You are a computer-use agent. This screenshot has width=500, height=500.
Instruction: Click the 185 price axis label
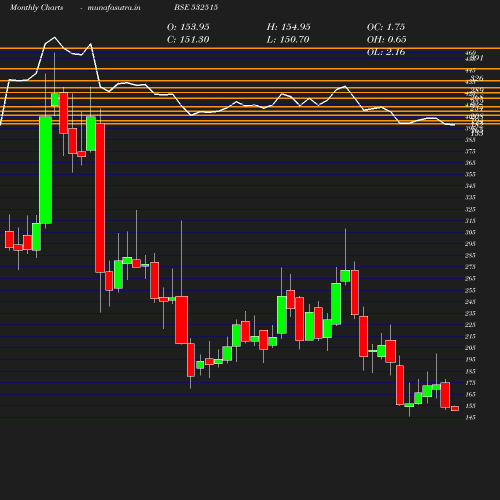(x=470, y=371)
